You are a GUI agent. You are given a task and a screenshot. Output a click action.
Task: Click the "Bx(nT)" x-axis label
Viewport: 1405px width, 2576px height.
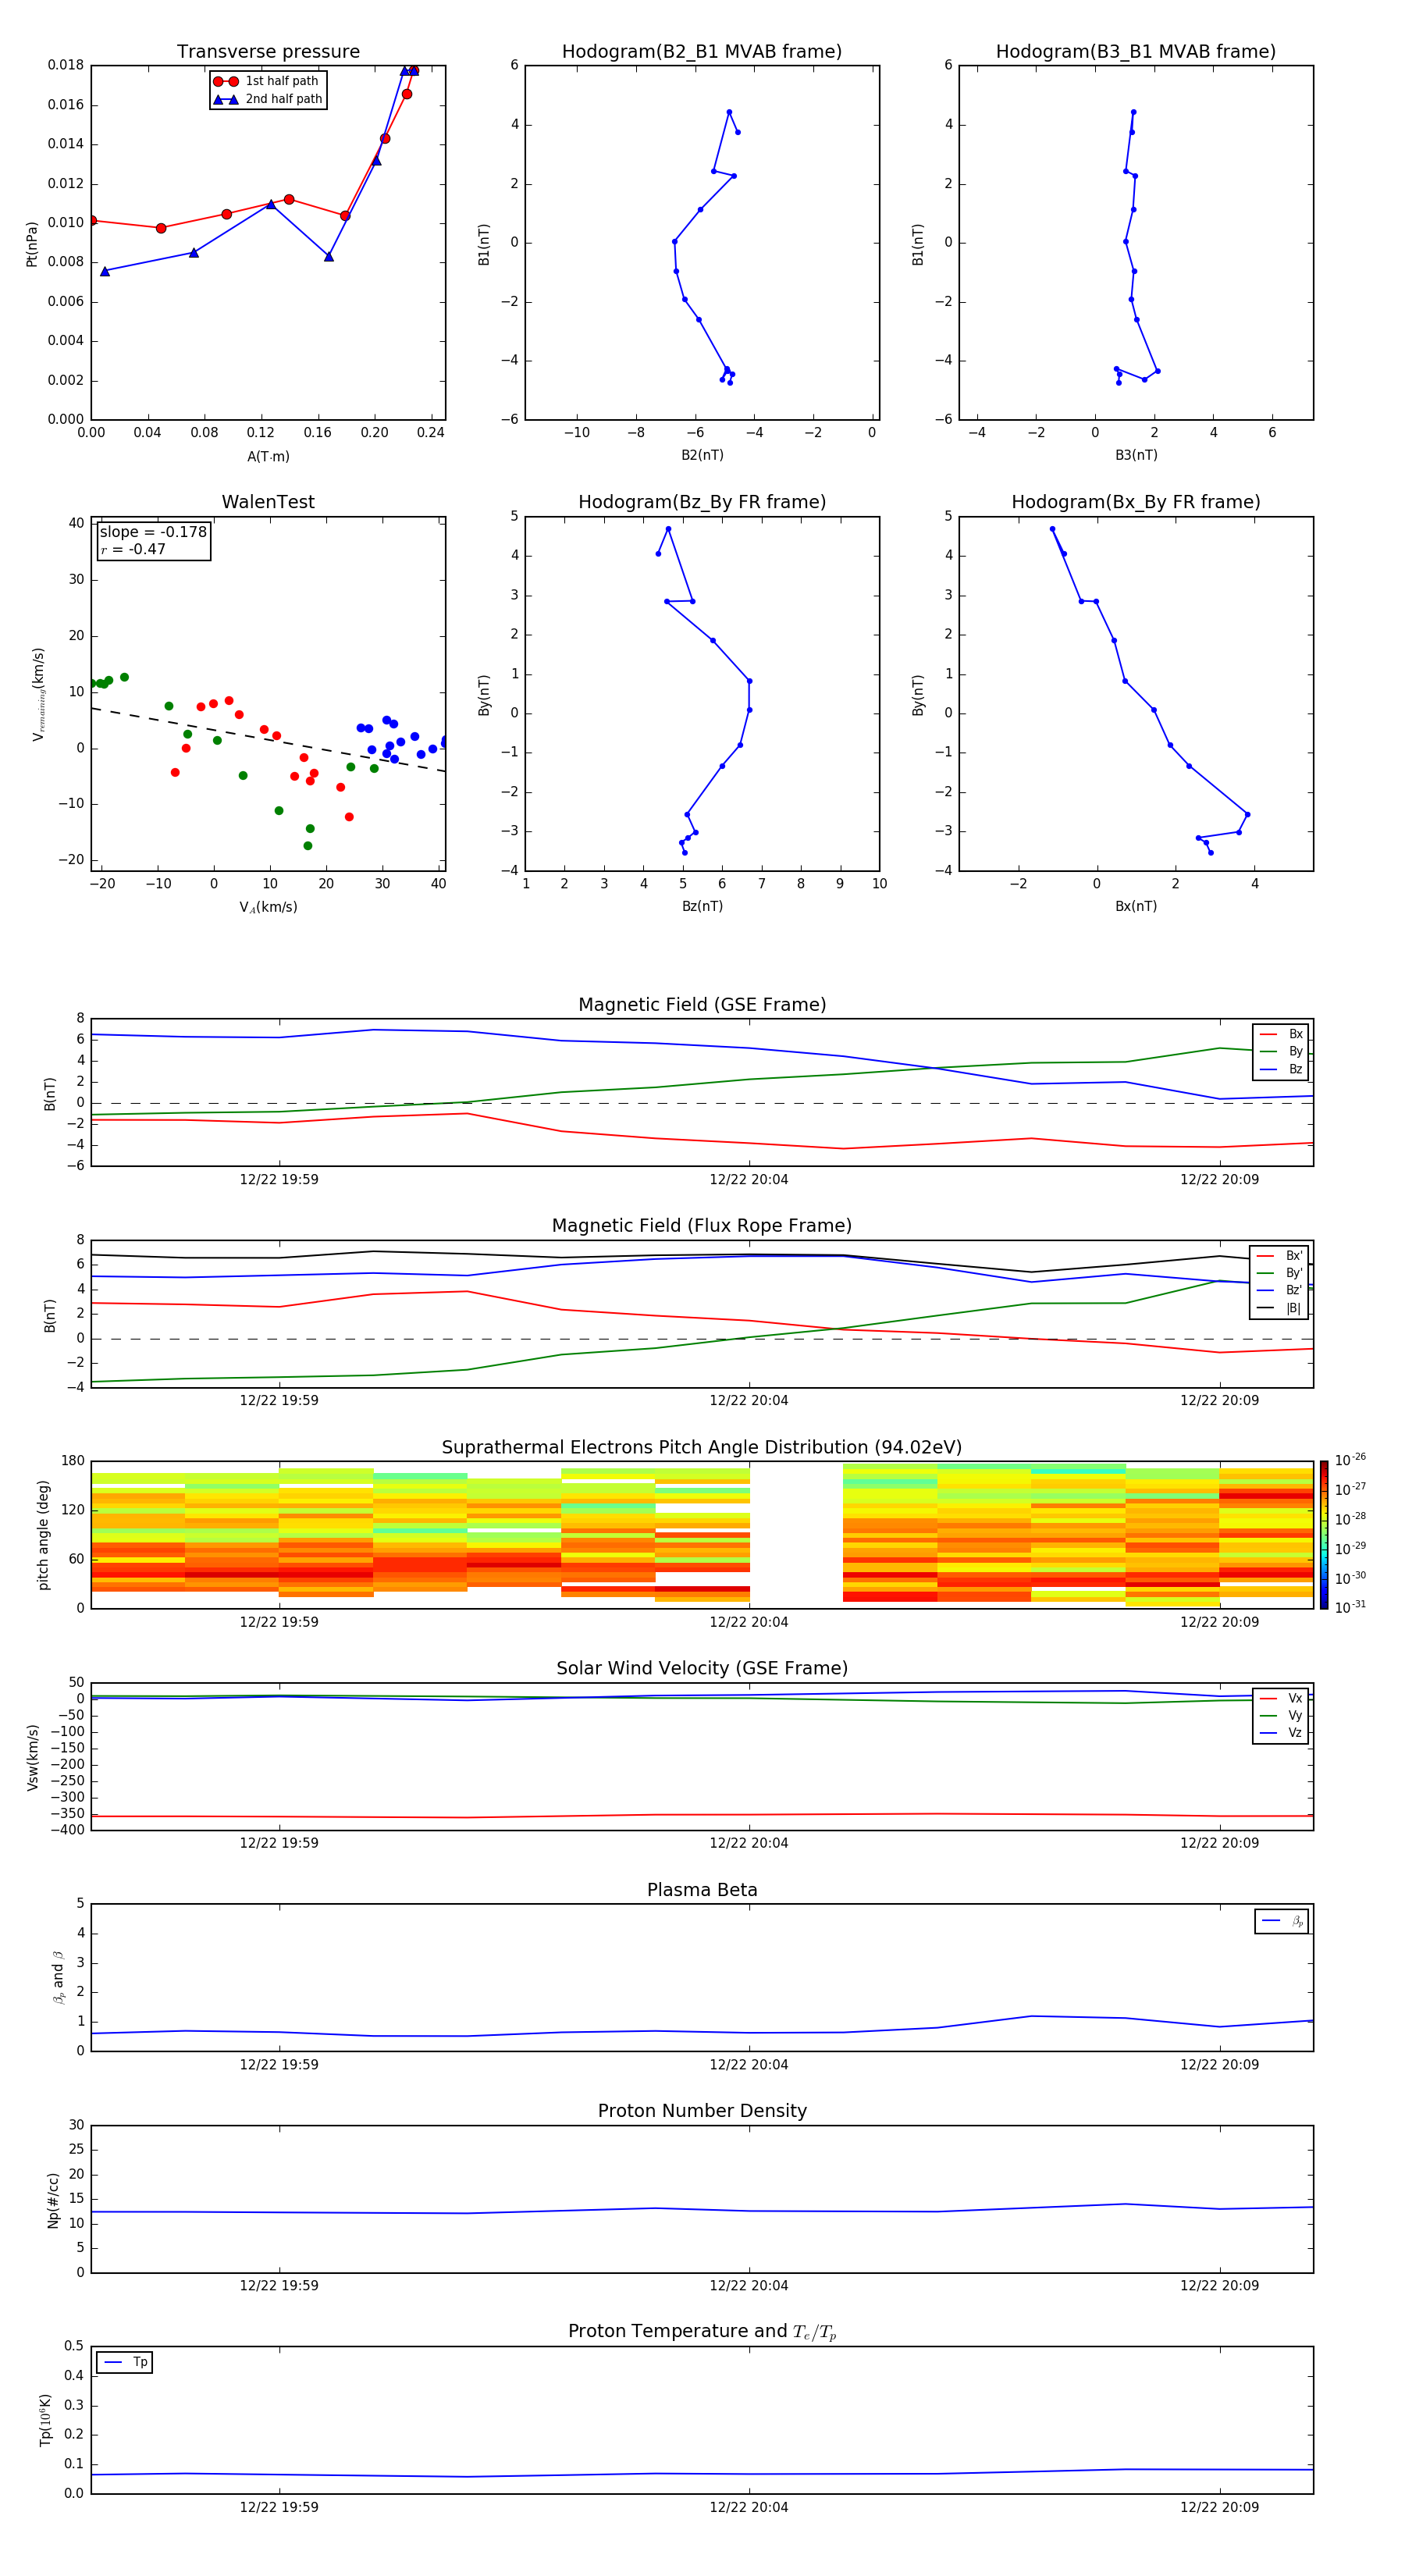tap(1136, 906)
